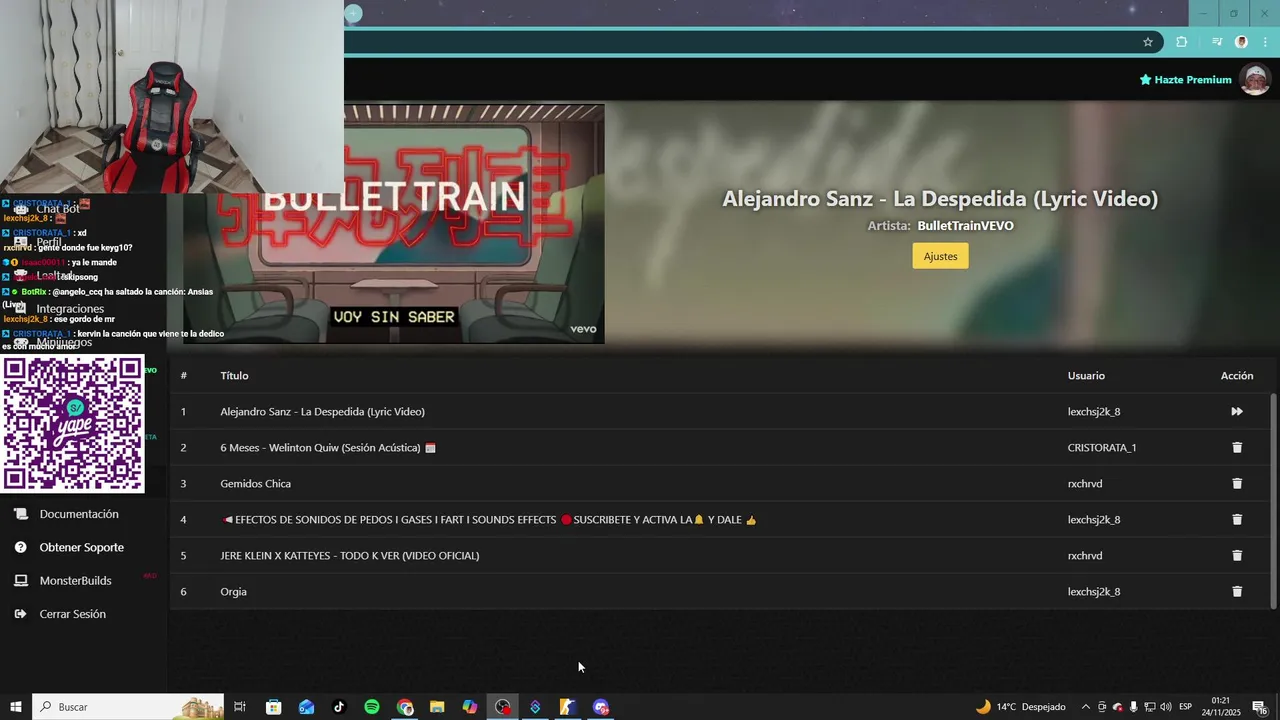This screenshot has height=720, width=1280.
Task: Skip the current song with fast-forward icon
Action: (1237, 411)
